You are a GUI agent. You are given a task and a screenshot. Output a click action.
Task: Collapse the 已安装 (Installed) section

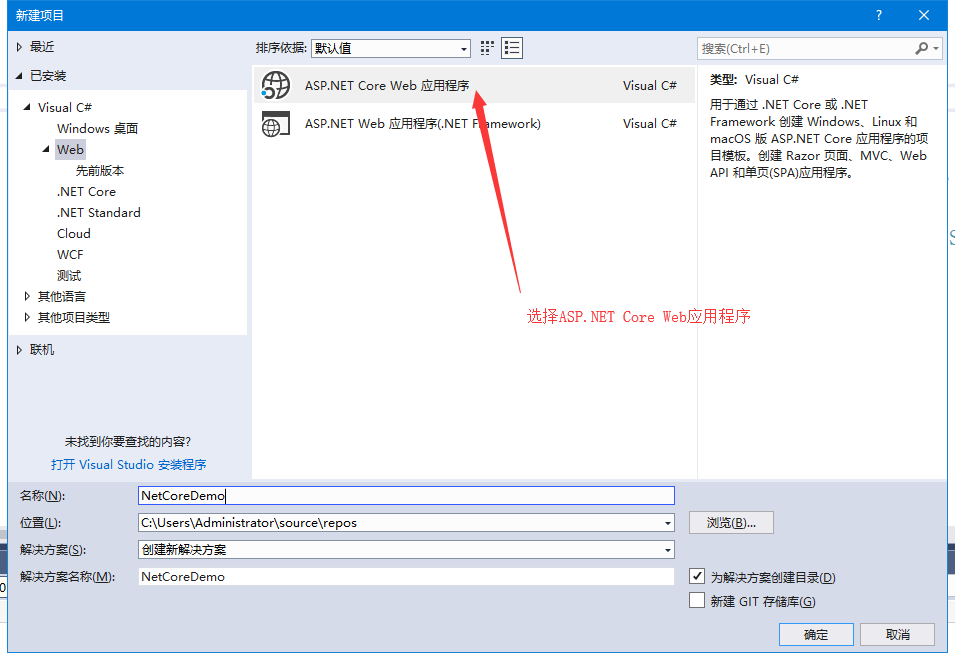coord(19,76)
